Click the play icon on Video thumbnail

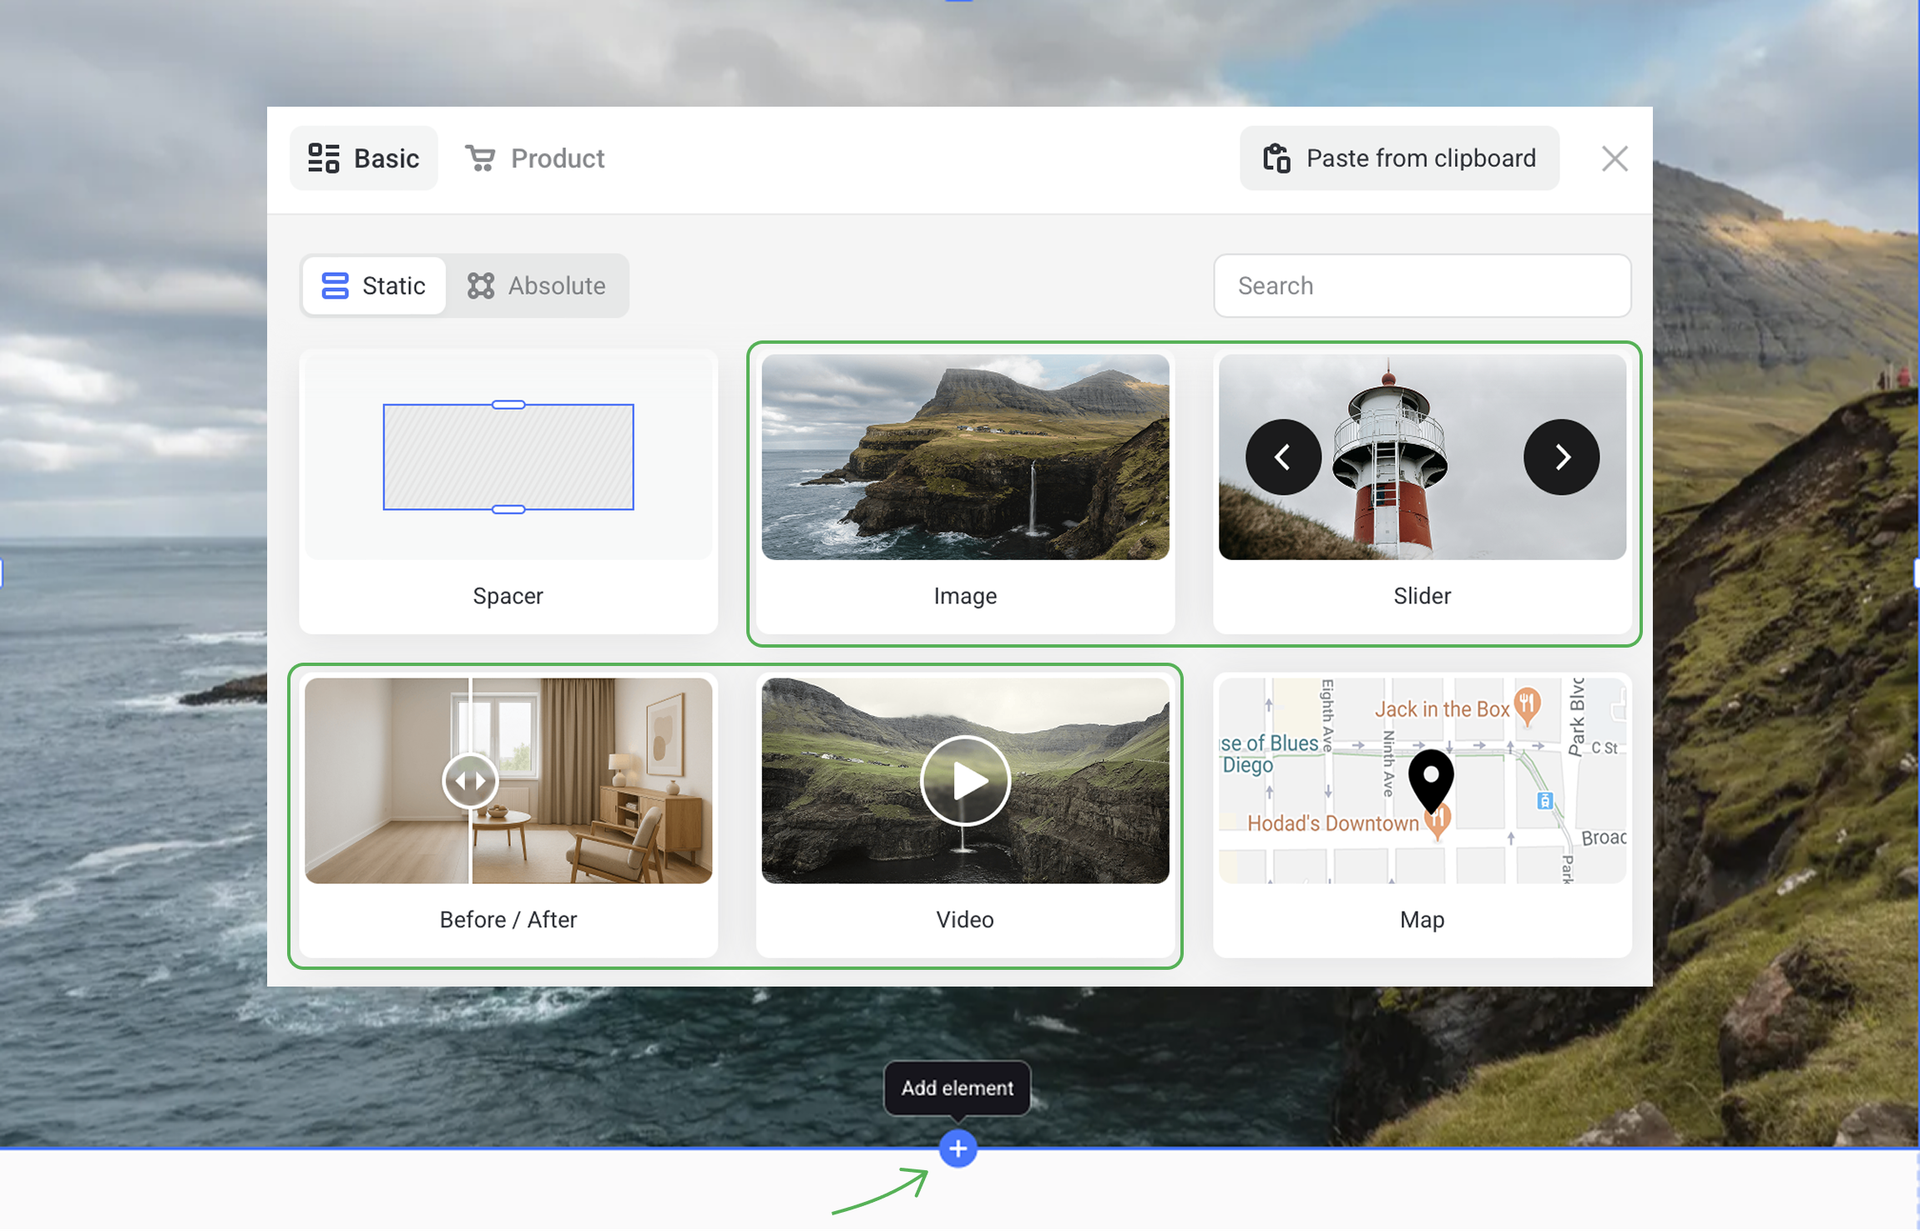[x=965, y=780]
